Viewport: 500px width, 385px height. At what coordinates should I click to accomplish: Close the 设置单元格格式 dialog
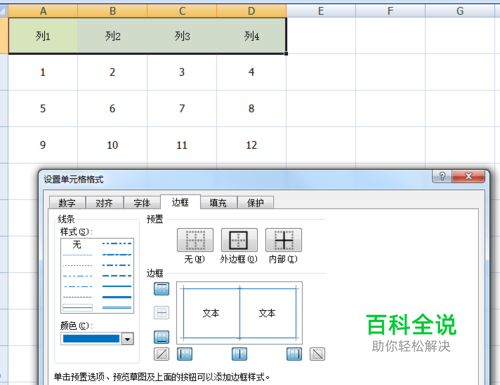click(x=469, y=176)
